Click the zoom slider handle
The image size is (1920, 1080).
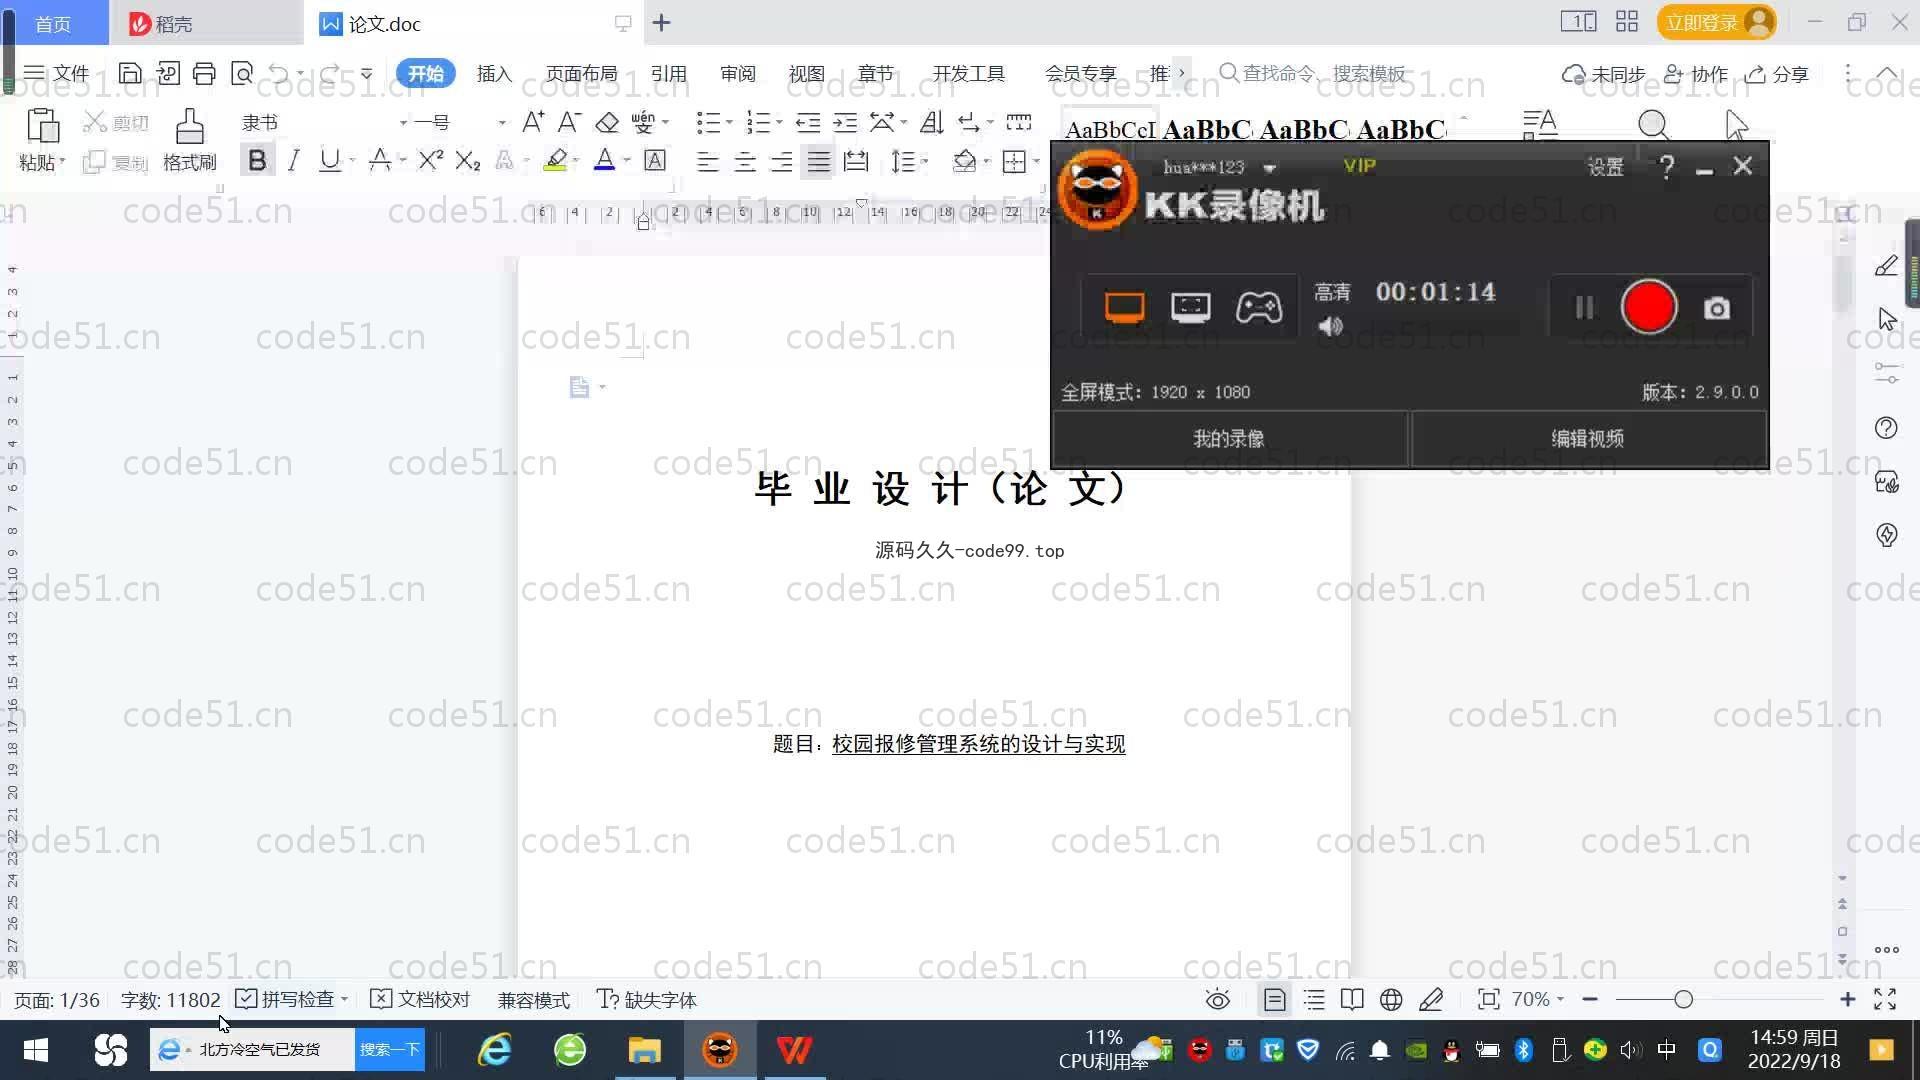(x=1683, y=1000)
